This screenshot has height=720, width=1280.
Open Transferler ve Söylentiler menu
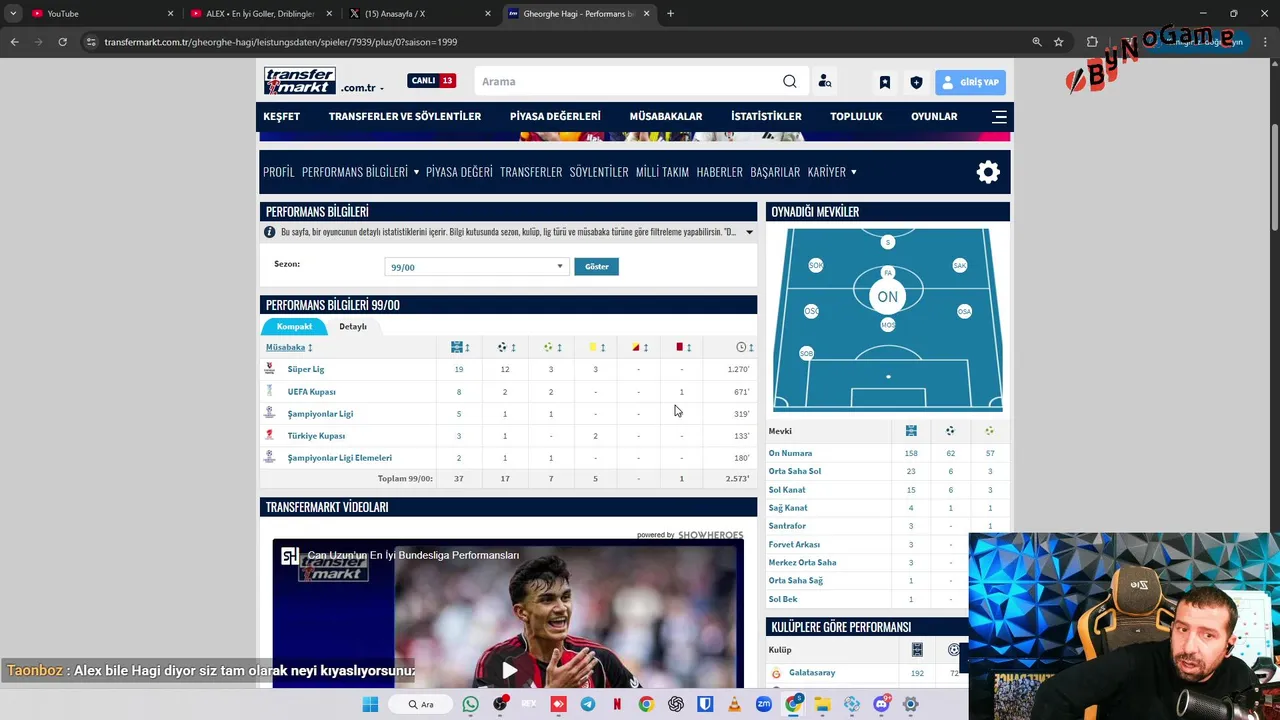coord(405,116)
